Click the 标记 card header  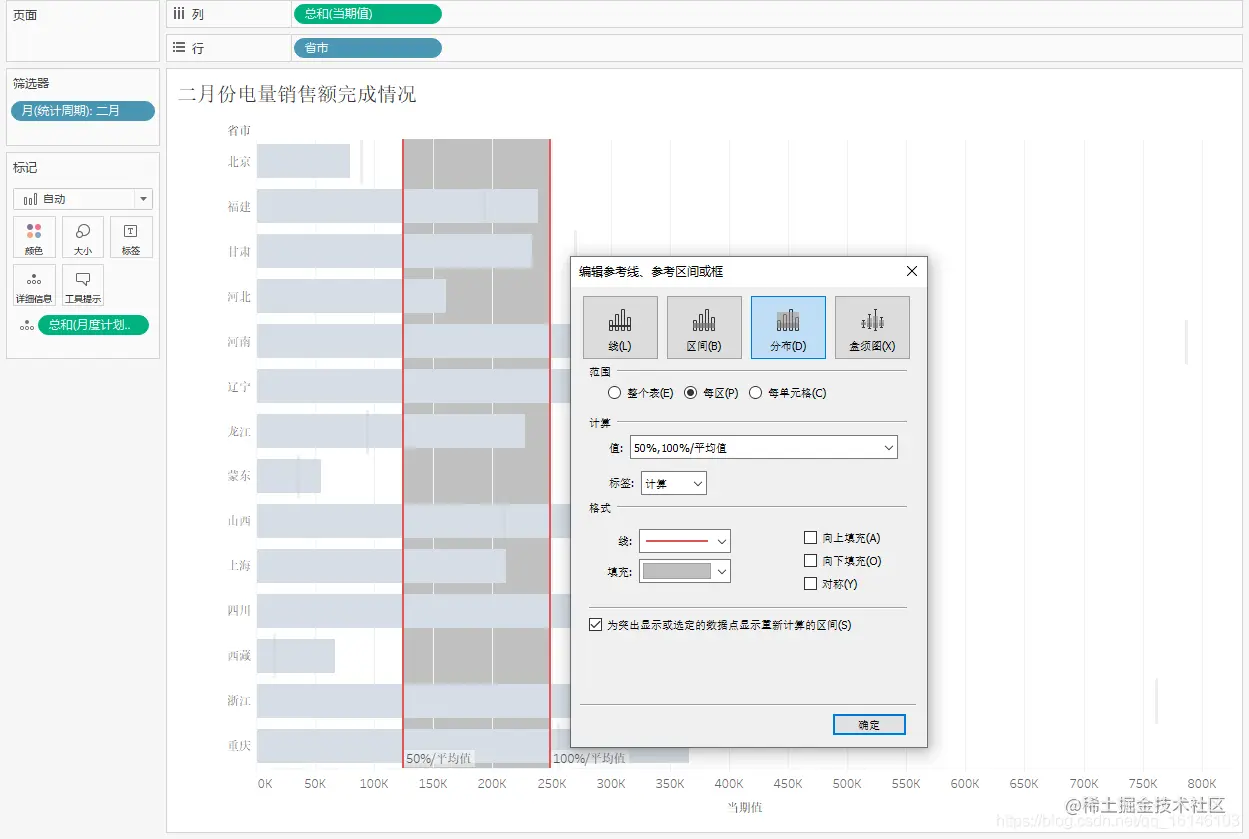point(25,168)
